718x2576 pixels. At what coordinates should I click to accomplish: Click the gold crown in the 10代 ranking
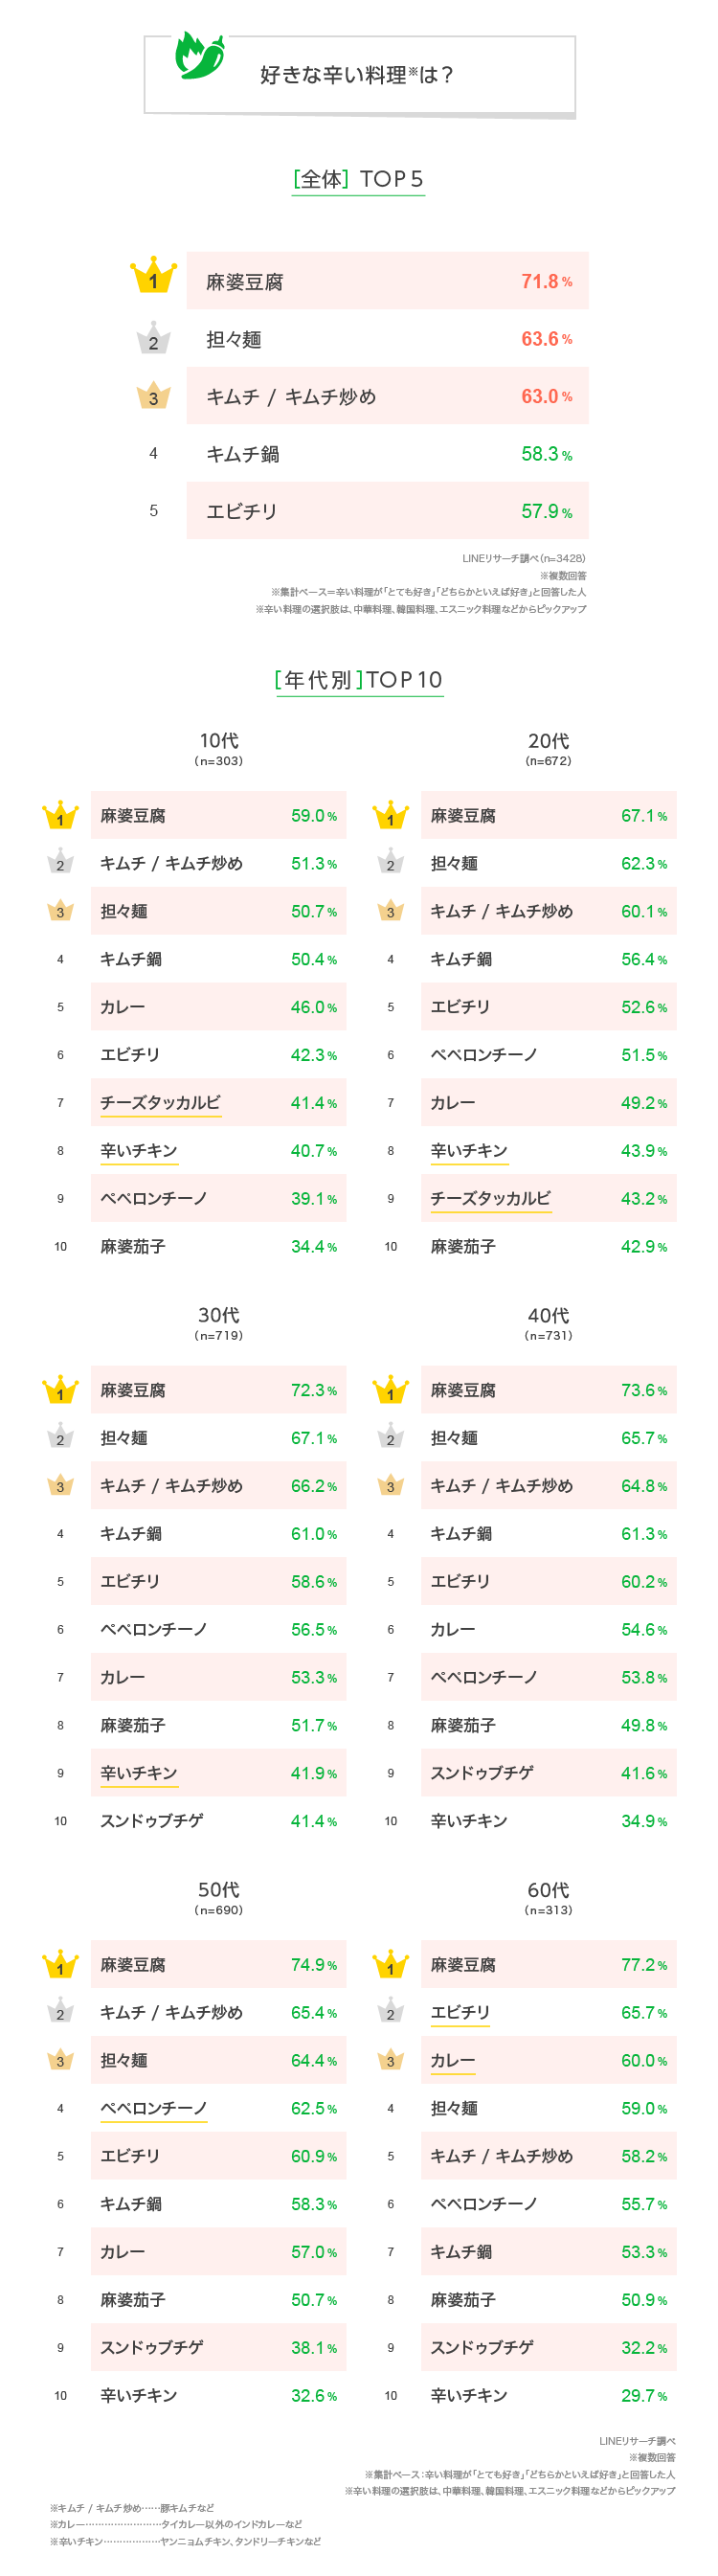pyautogui.click(x=60, y=814)
